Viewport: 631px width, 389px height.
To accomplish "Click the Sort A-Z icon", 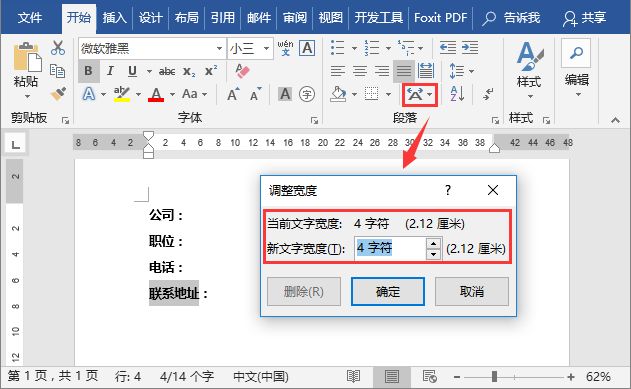I will click(x=458, y=94).
